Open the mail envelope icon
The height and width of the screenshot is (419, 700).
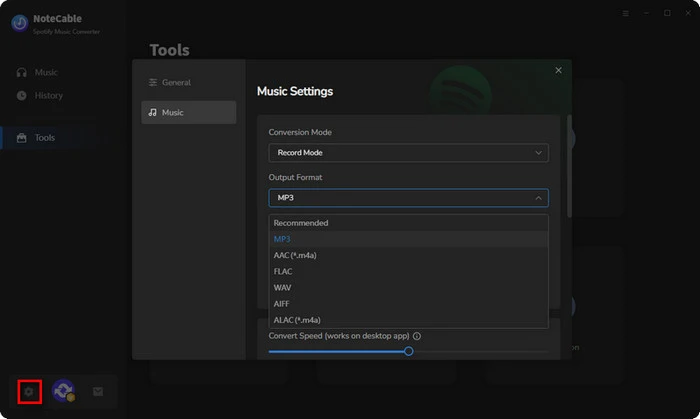tap(98, 392)
